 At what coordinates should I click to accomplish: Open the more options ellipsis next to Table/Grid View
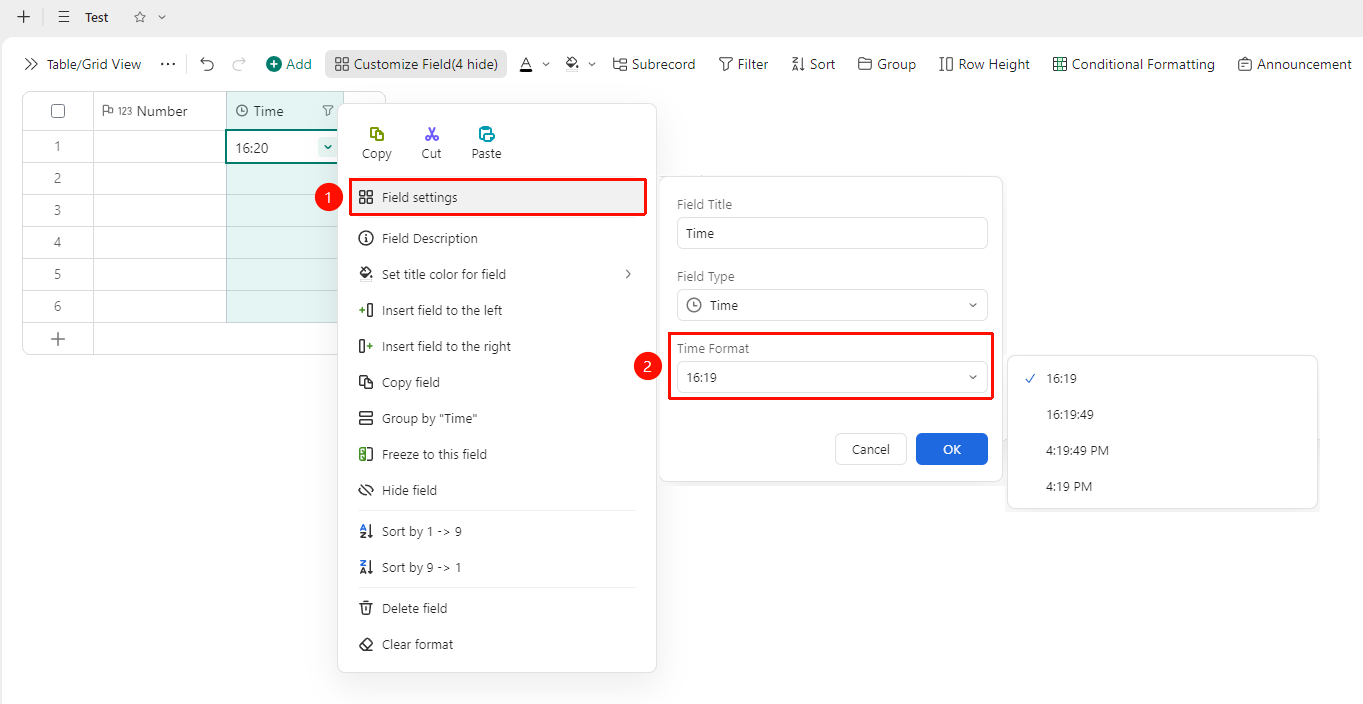point(168,64)
